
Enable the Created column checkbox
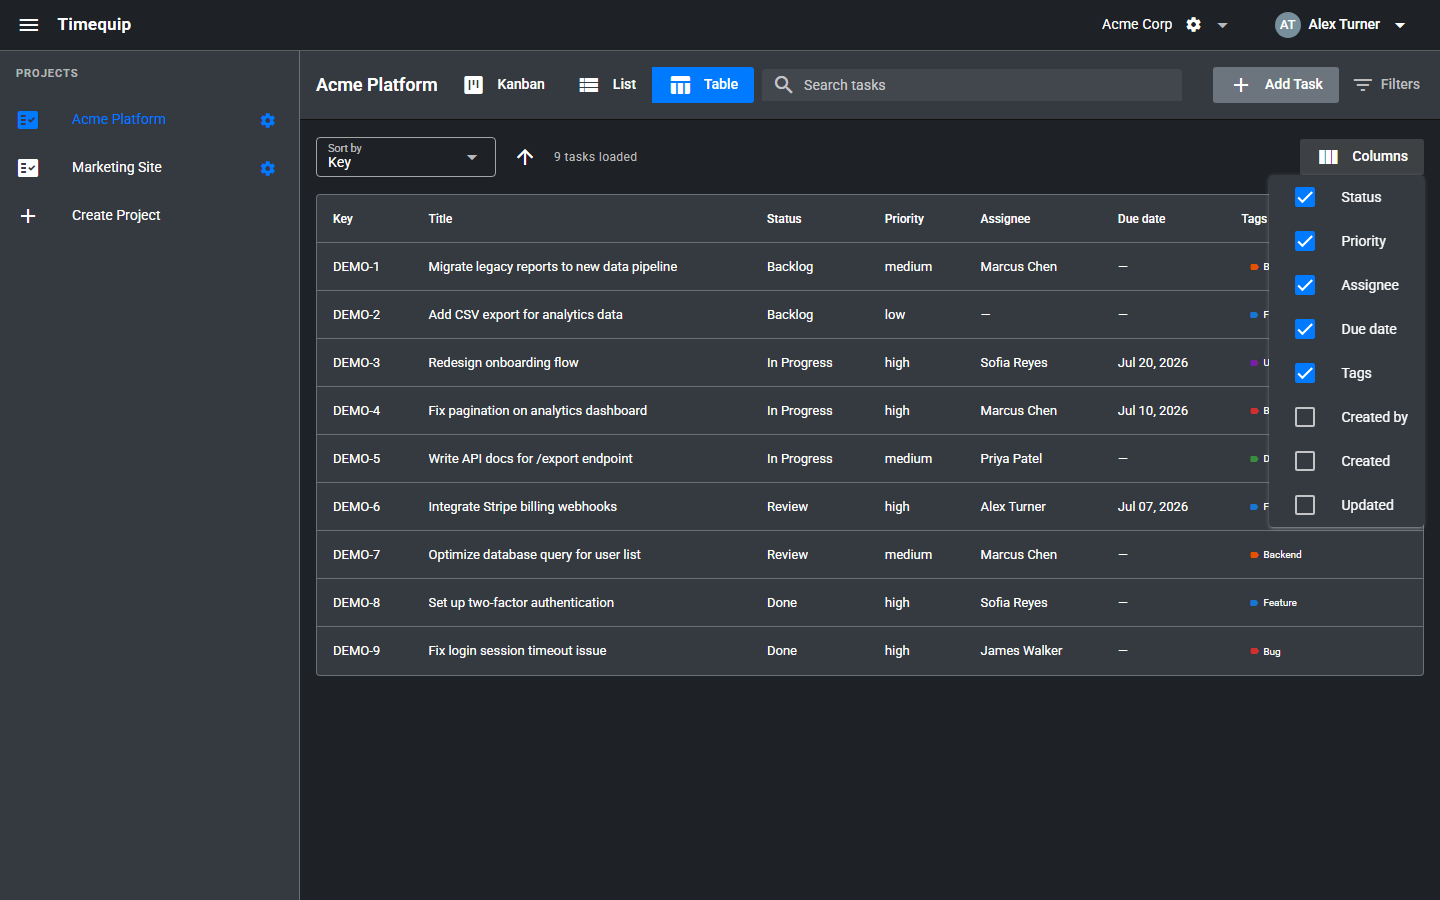(x=1305, y=461)
